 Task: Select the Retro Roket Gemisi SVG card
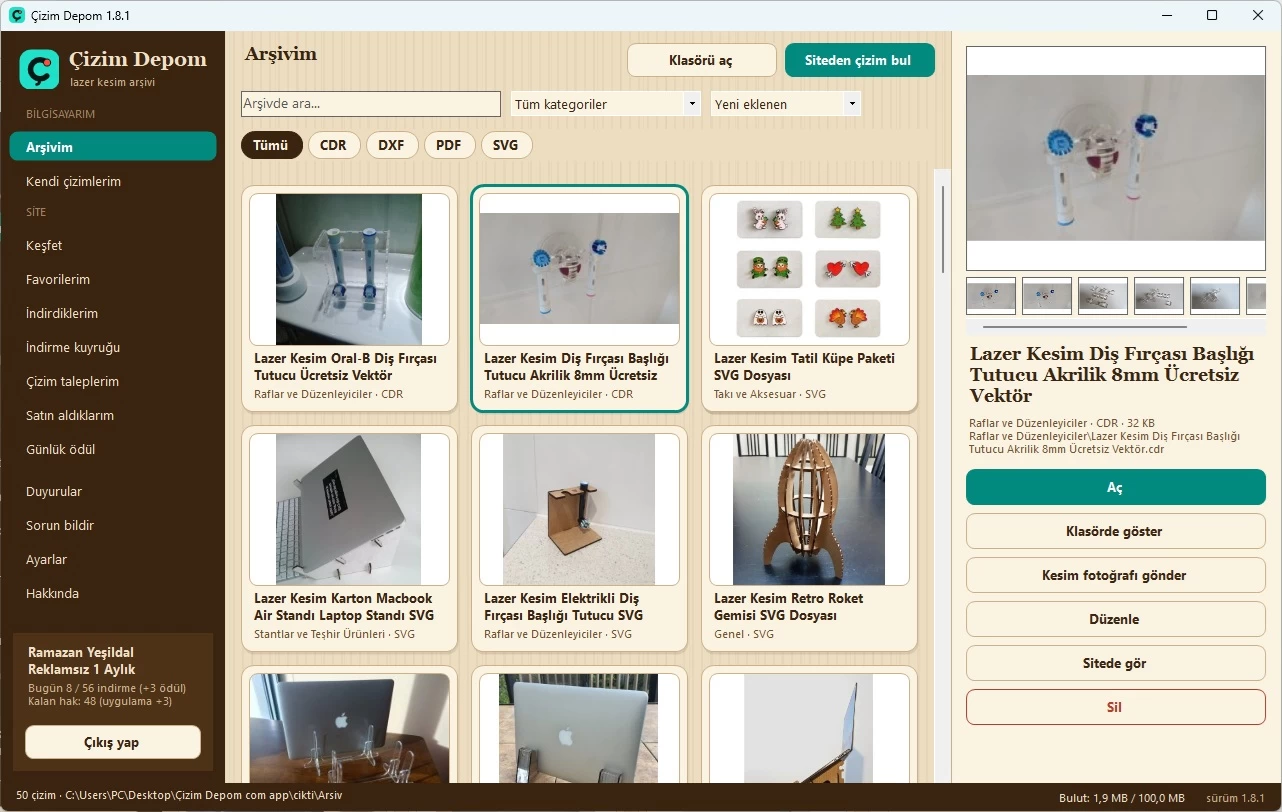click(809, 538)
